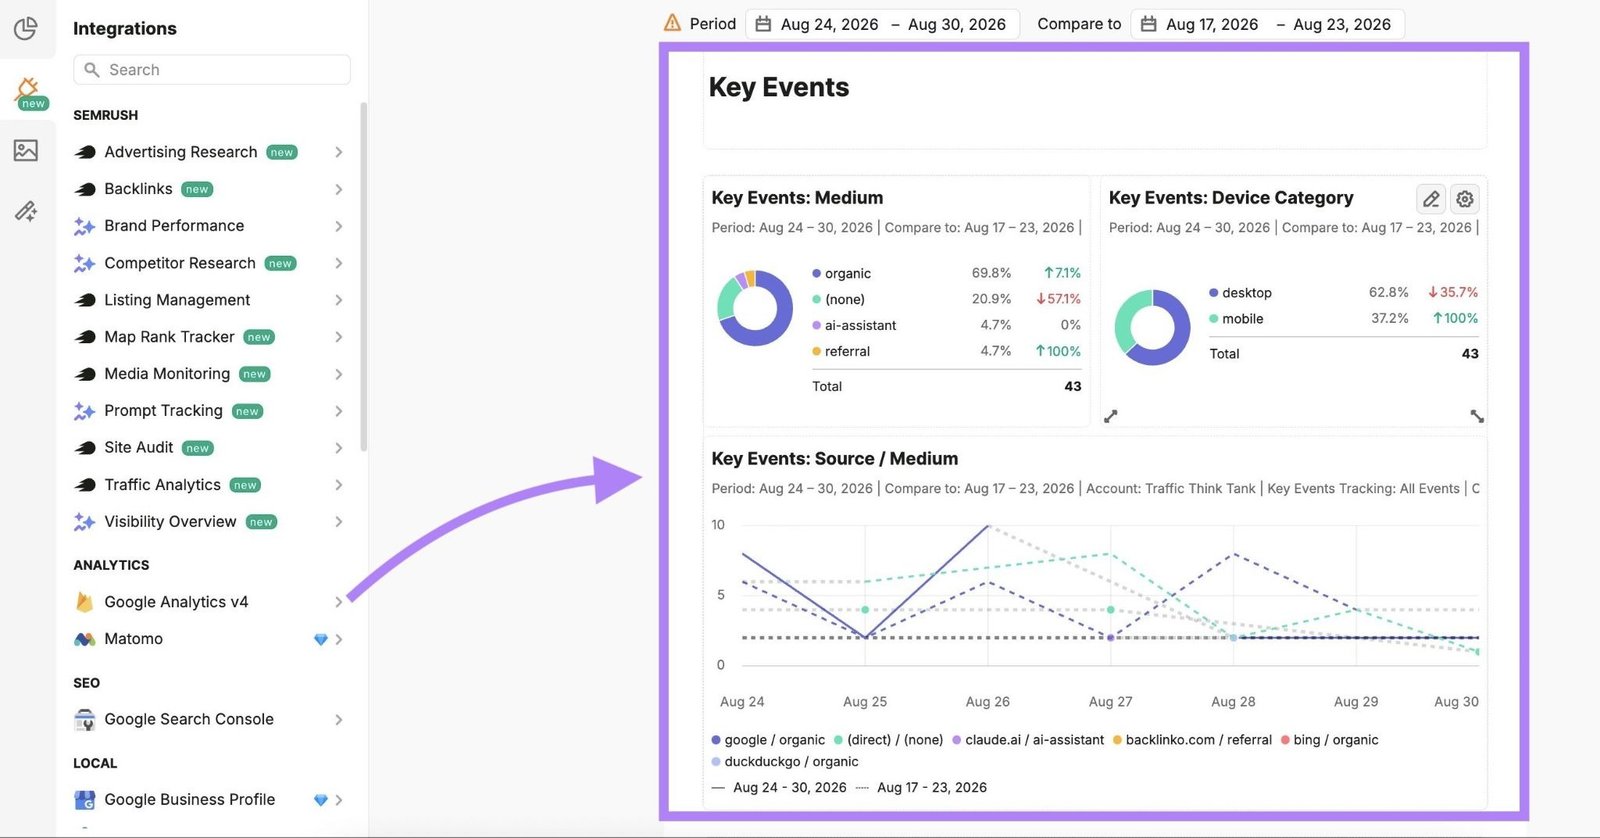Screen dimensions: 1600x838
Task: Toggle backlinko.com / referral legend entry
Action: pos(1192,740)
